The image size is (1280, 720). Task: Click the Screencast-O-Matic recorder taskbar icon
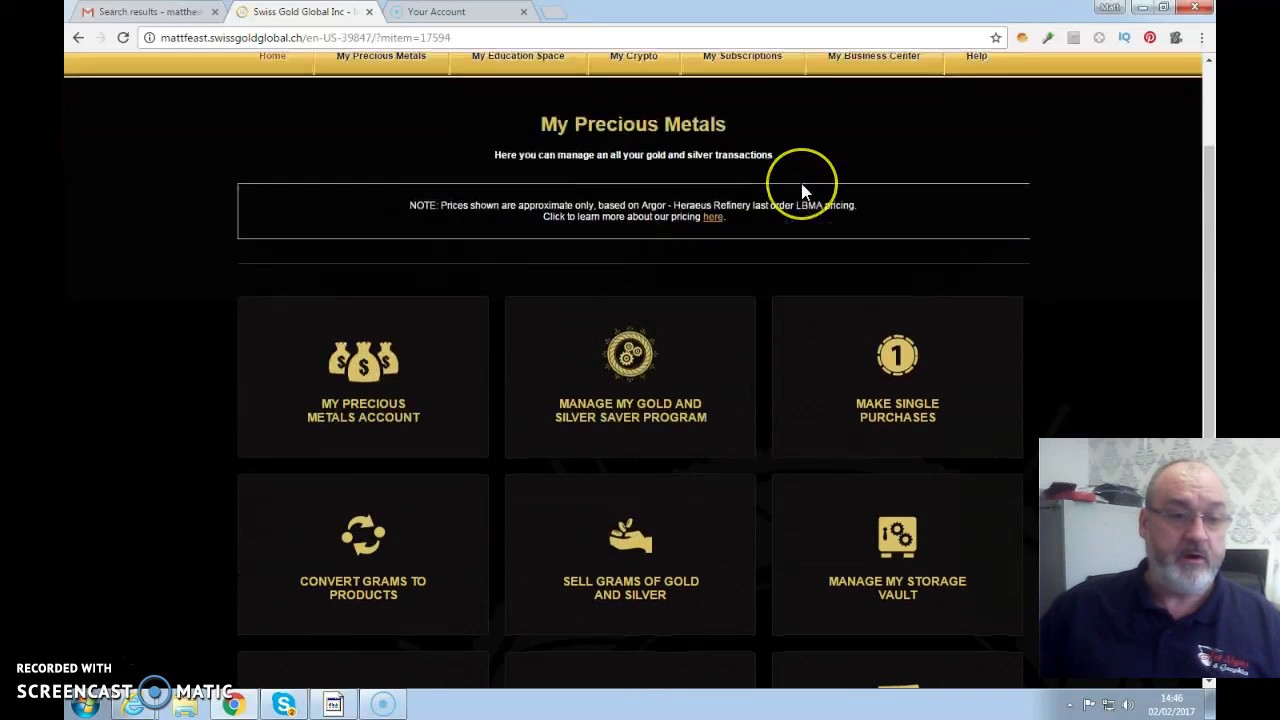pos(383,705)
